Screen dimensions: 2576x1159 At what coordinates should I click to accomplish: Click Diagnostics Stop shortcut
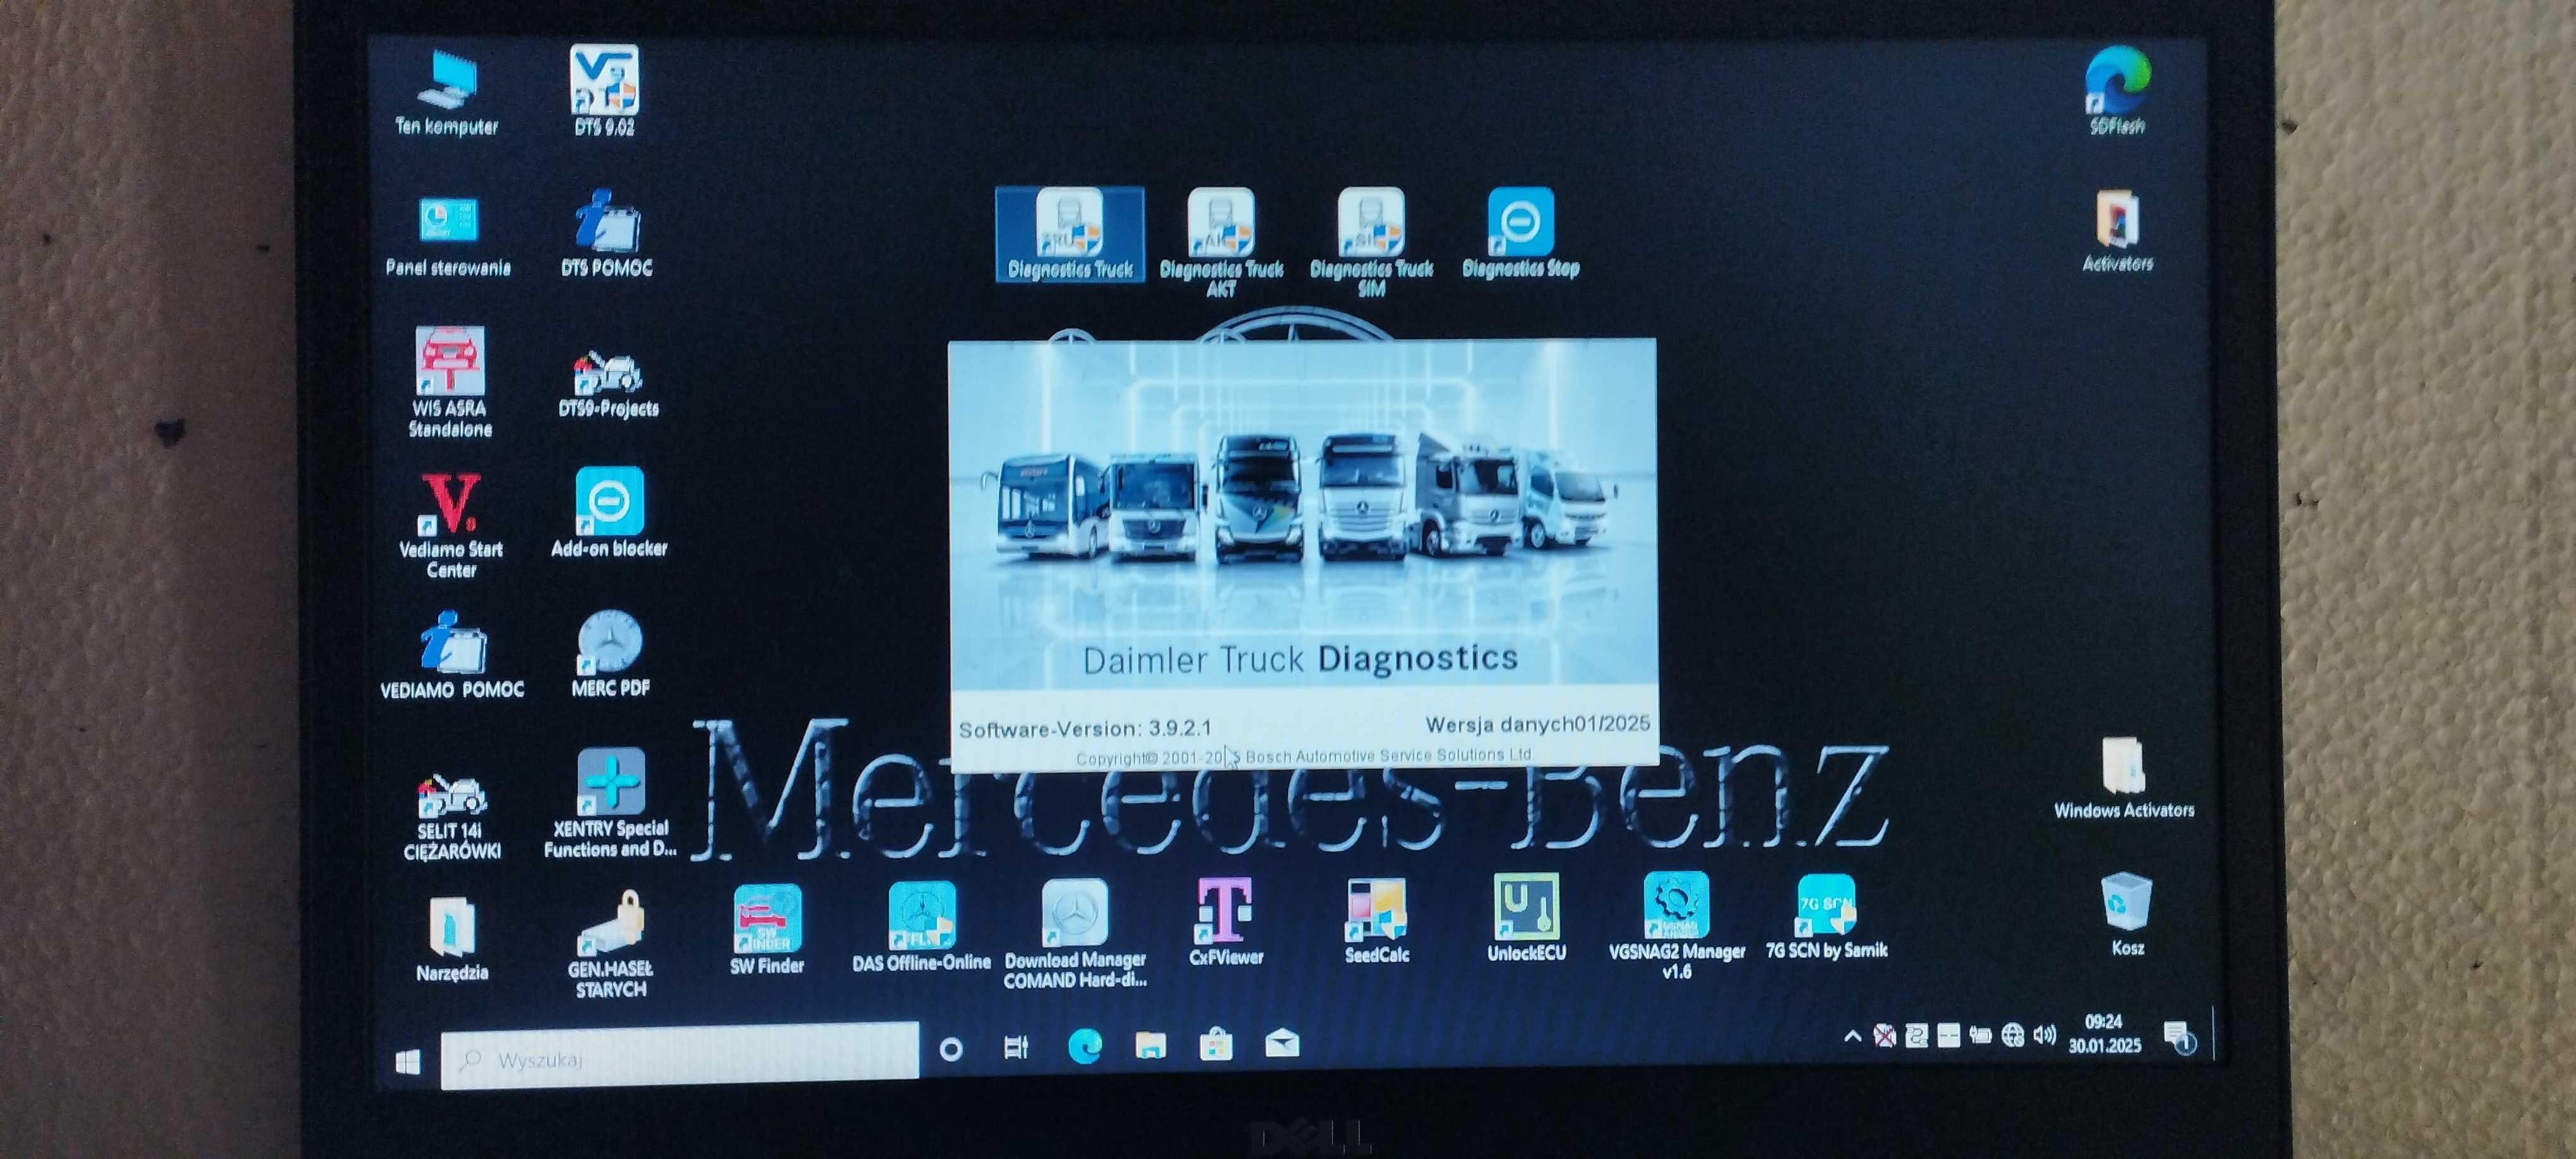(1520, 233)
